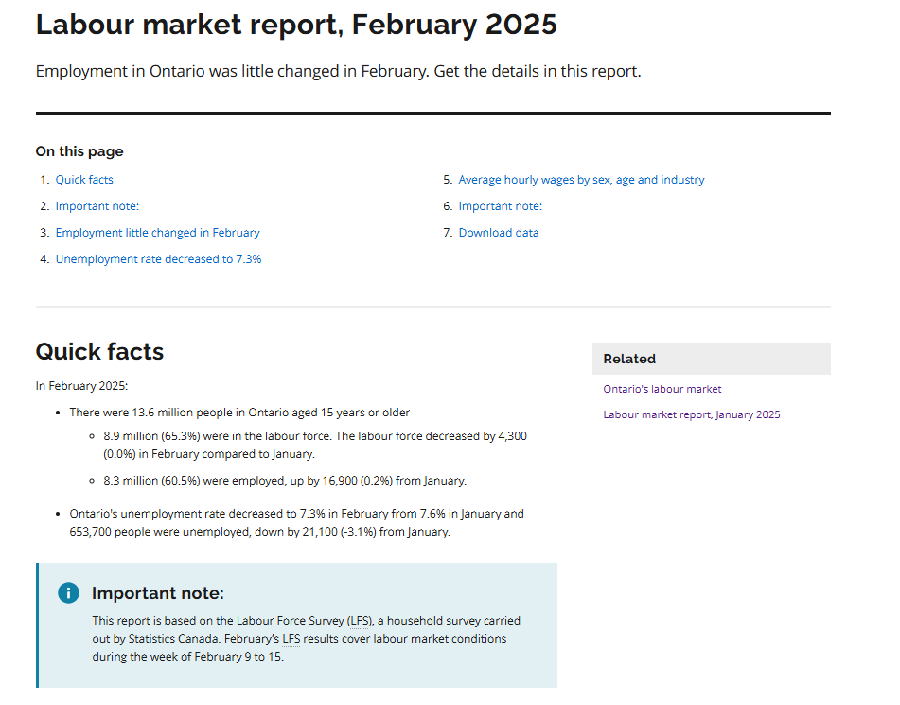900x705 pixels.
Task: Click LFS in "February's LFS results"
Action: [x=291, y=639]
